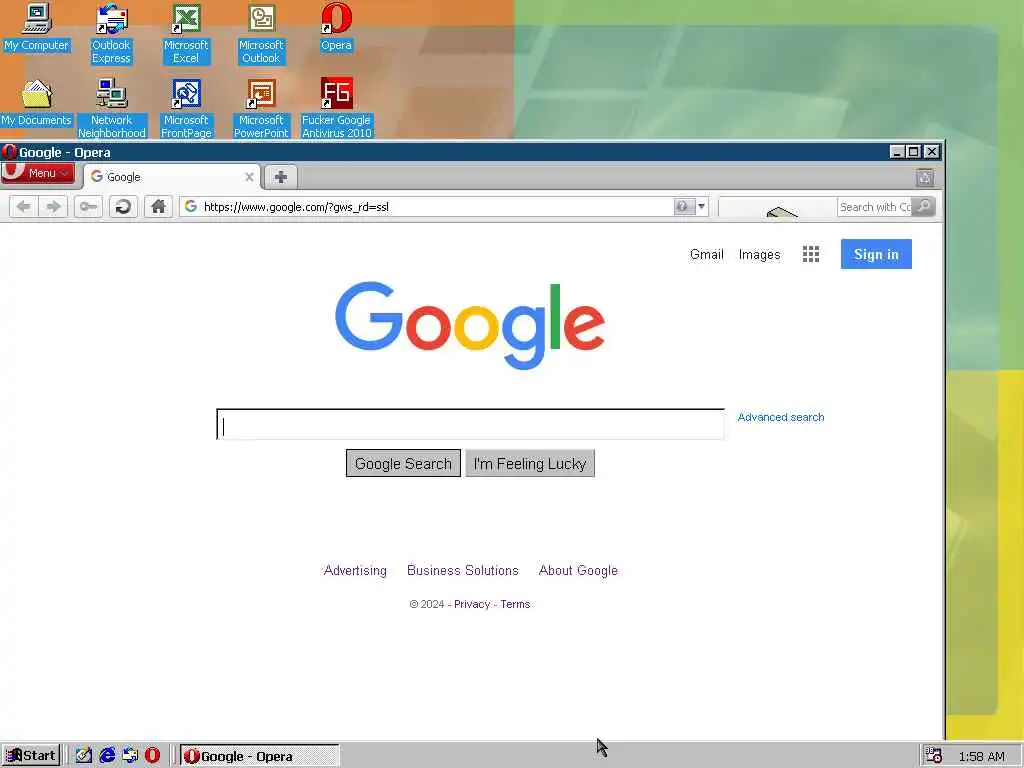Open the Terms footer link
The image size is (1024, 768).
[x=515, y=604]
